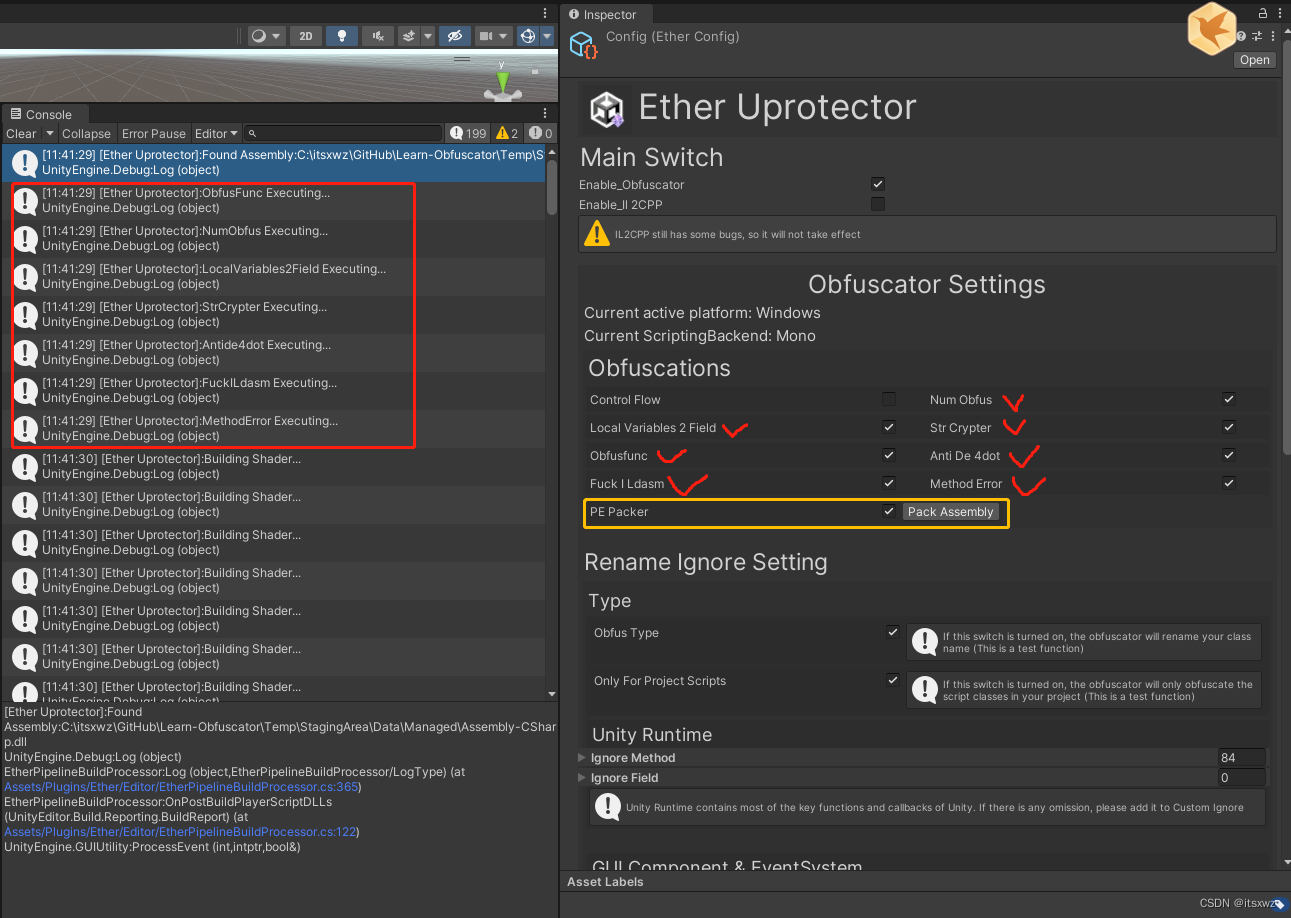
Task: Toggle console Collapse mode
Action: coord(87,133)
